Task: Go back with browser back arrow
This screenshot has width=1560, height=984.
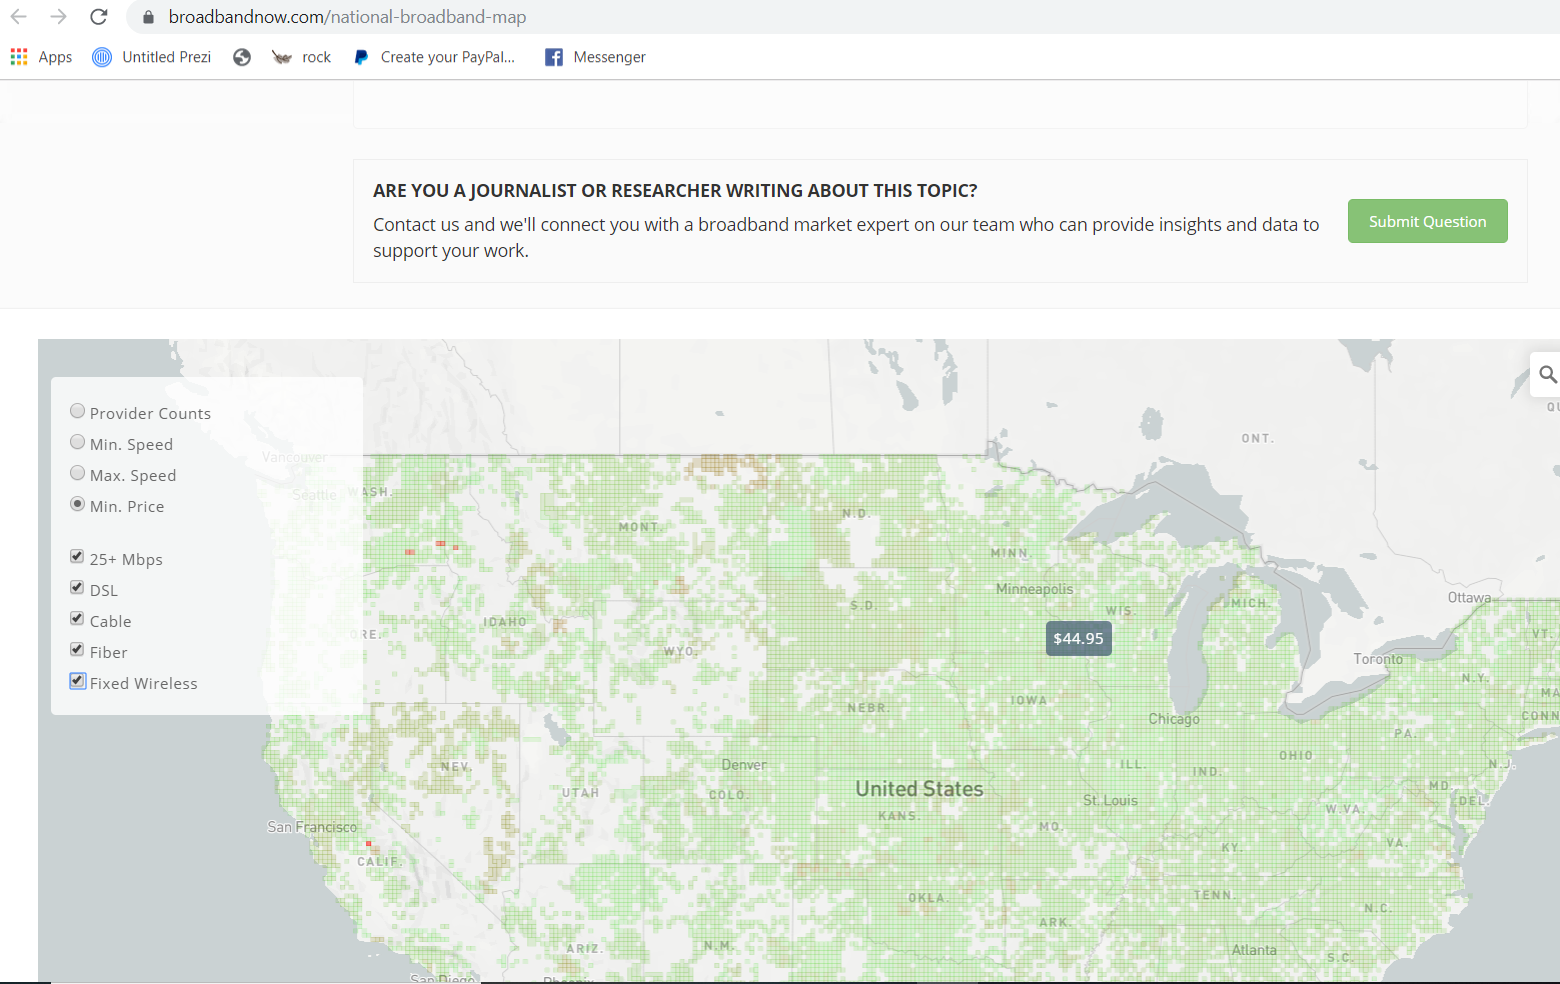Action: (19, 17)
